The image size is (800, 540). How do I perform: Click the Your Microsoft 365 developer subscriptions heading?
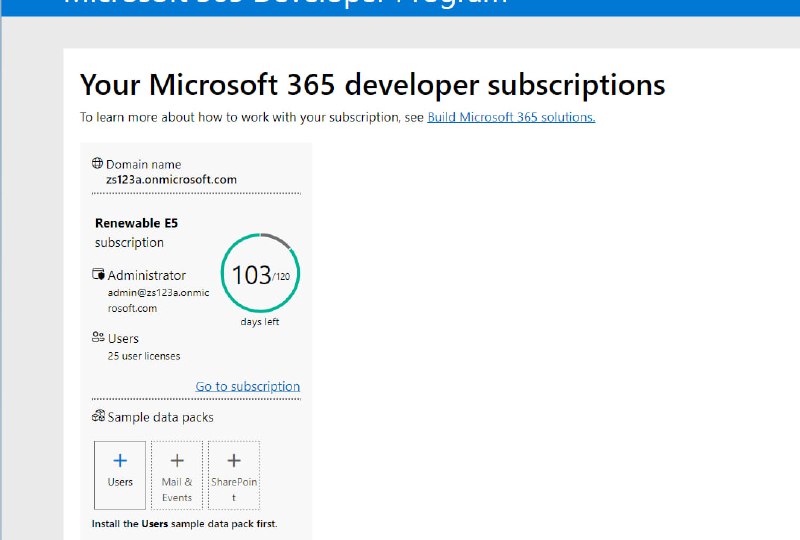372,85
